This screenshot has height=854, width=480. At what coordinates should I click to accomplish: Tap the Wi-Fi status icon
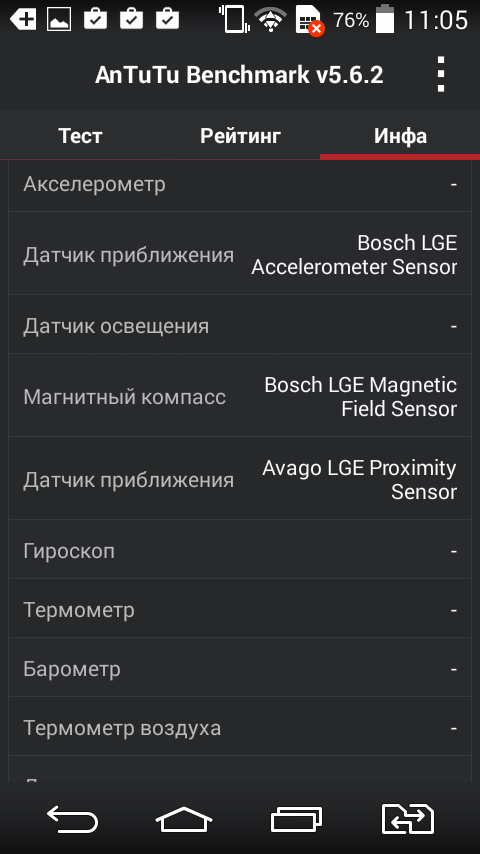pos(271,20)
